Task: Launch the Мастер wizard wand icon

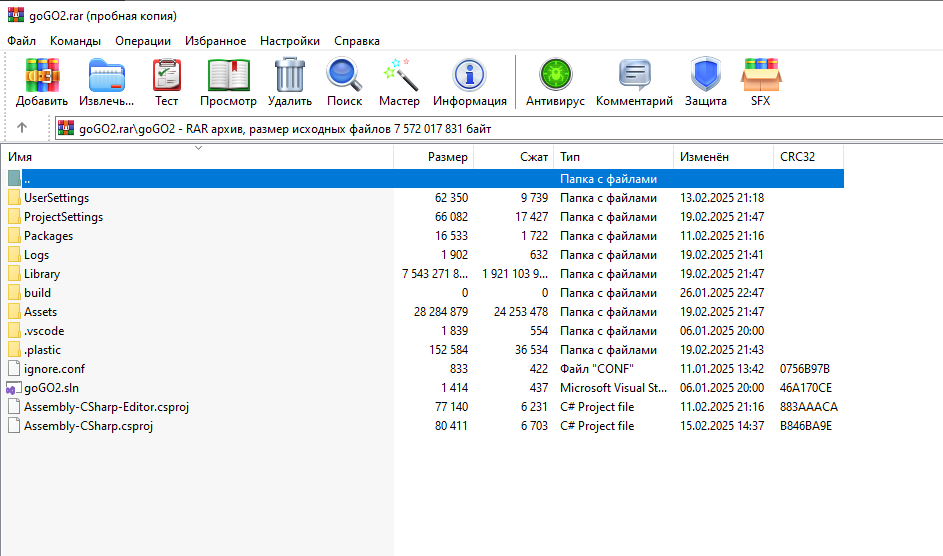Action: (x=399, y=76)
